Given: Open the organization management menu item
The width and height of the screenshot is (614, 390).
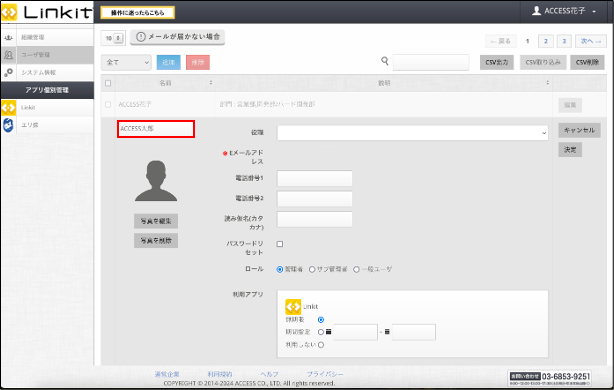Looking at the screenshot, I should [x=47, y=38].
